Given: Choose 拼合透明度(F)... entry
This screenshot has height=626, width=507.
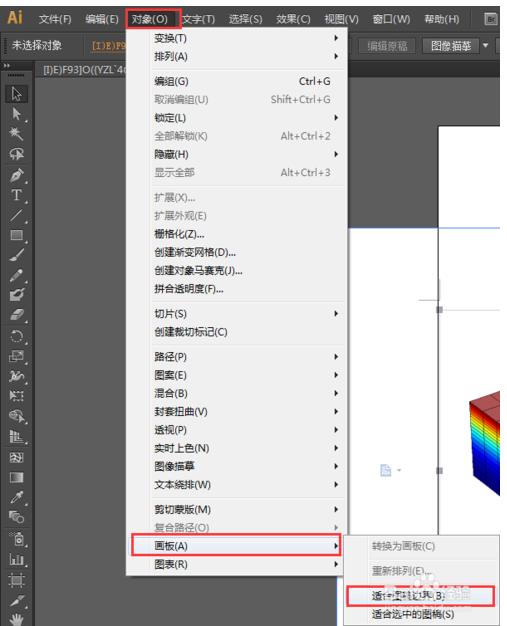Looking at the screenshot, I should (237, 289).
